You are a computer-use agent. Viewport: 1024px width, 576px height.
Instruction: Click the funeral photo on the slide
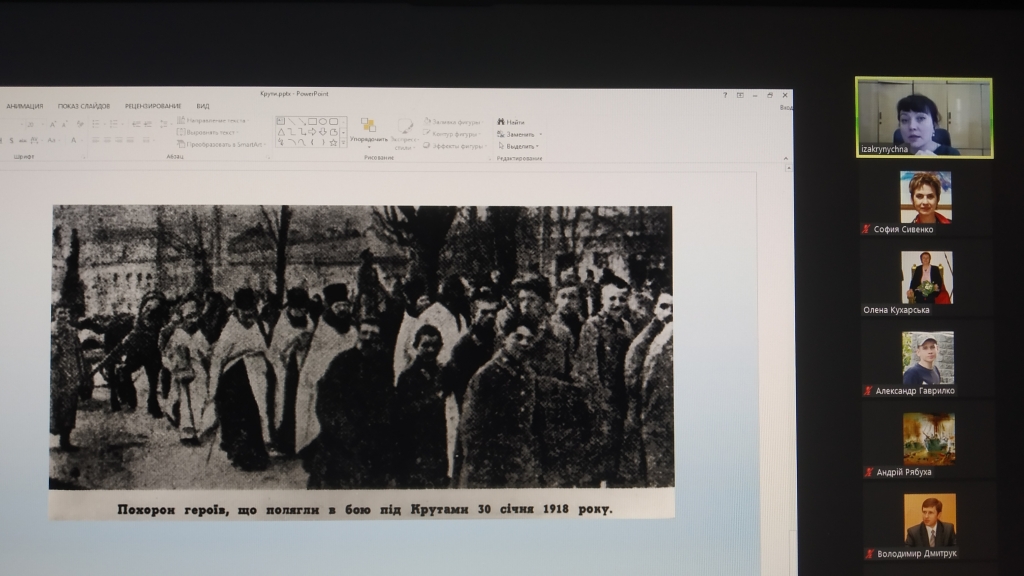362,347
